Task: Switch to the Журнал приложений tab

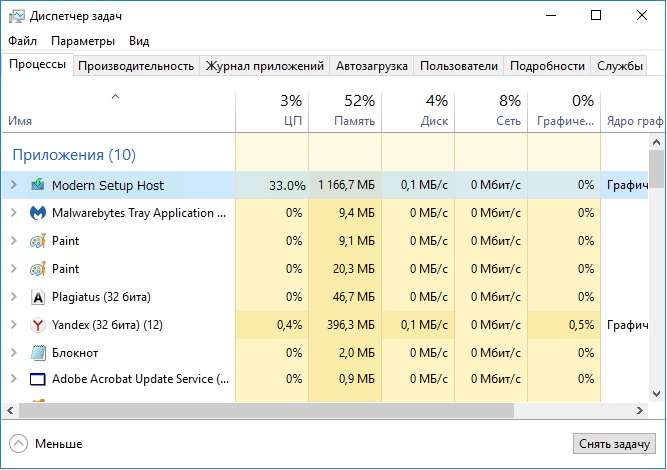Action: point(265,66)
